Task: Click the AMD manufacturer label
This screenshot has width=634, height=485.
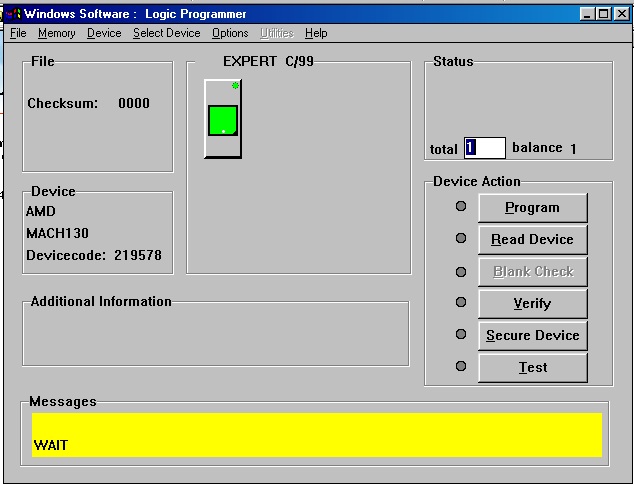Action: (41, 211)
